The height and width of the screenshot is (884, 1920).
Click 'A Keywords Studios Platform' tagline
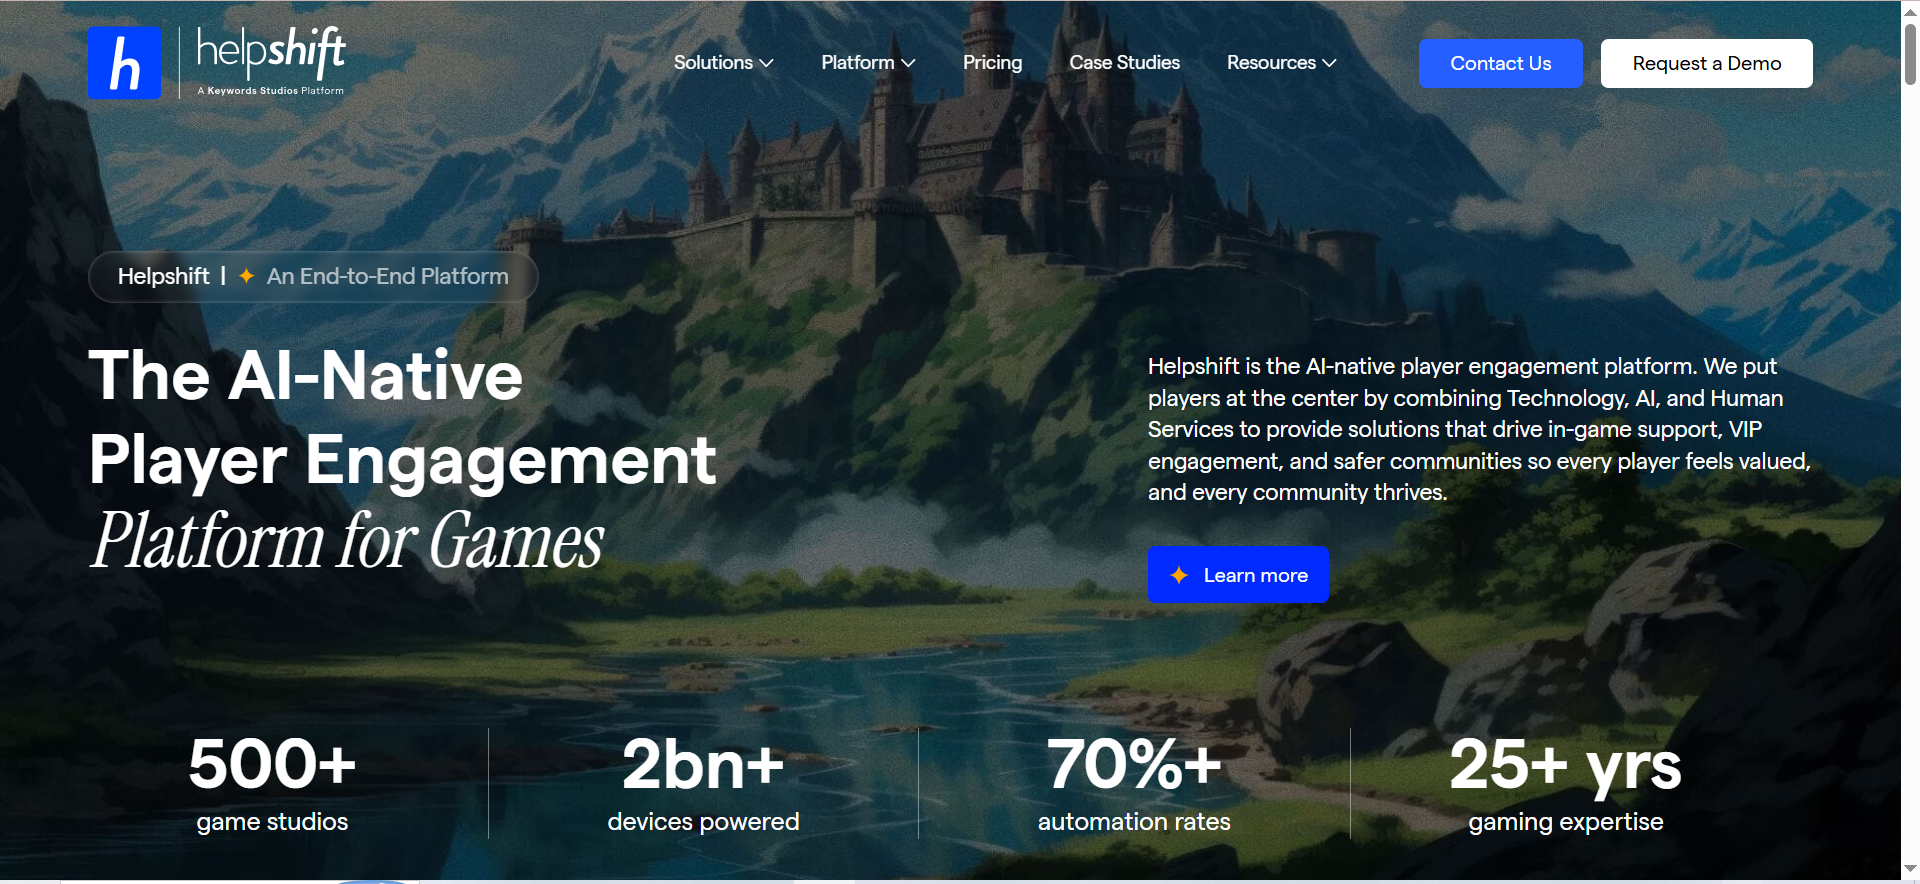[271, 91]
